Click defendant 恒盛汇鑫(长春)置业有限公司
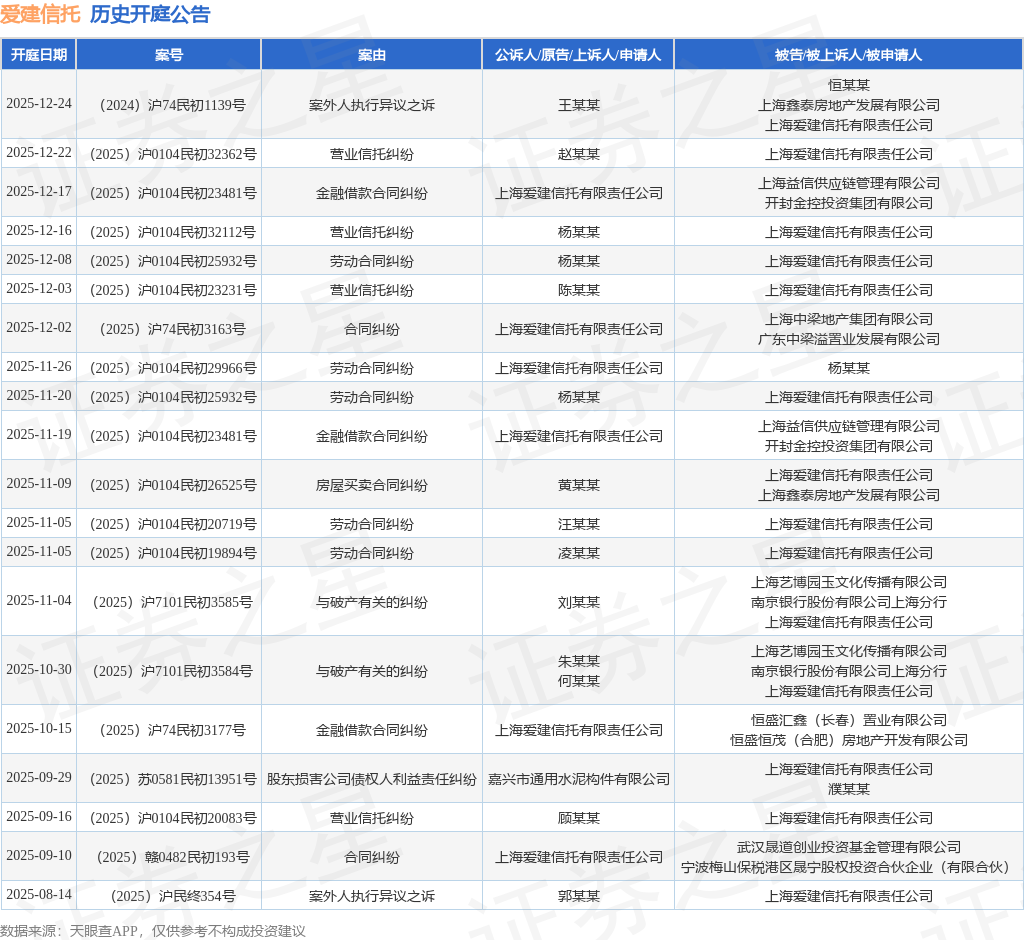This screenshot has width=1024, height=940. [849, 720]
